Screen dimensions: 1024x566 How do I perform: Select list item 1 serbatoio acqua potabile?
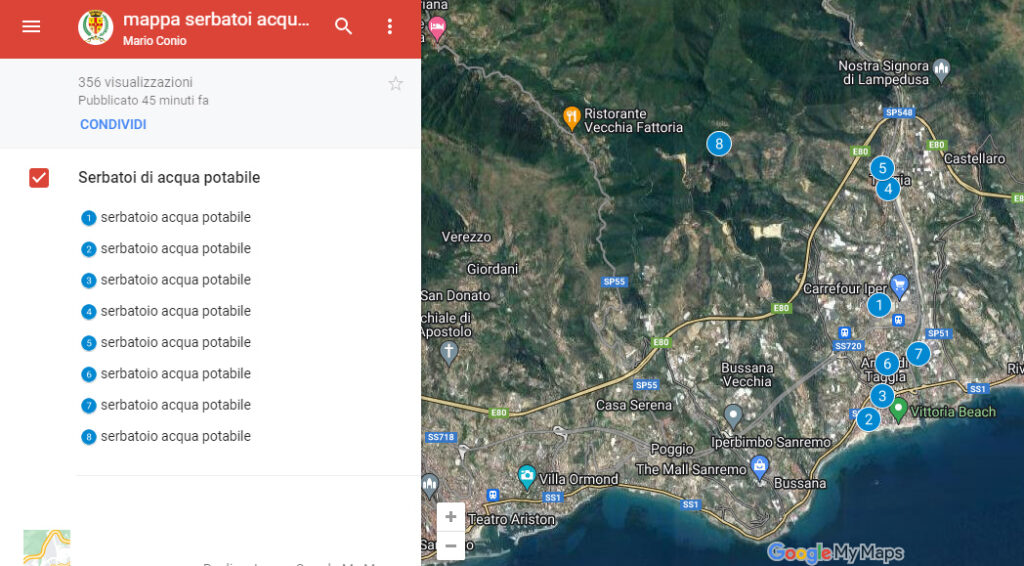166,217
